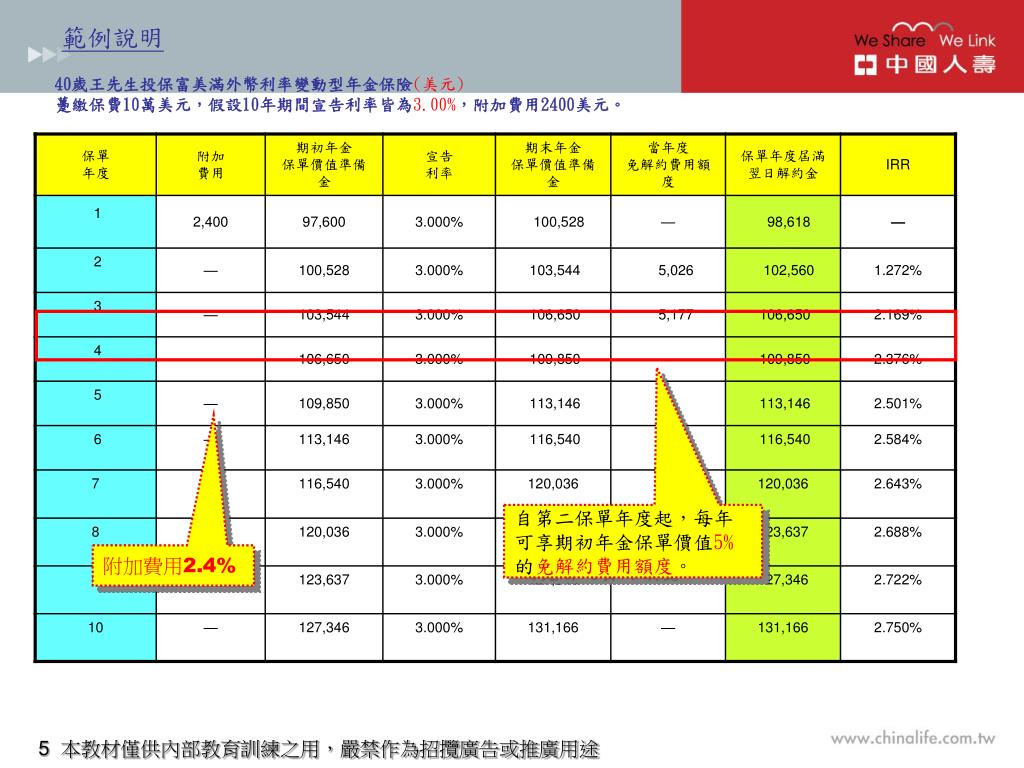The height and width of the screenshot is (768, 1024).
Task: Click the IRR value 2.501%
Action: [898, 404]
